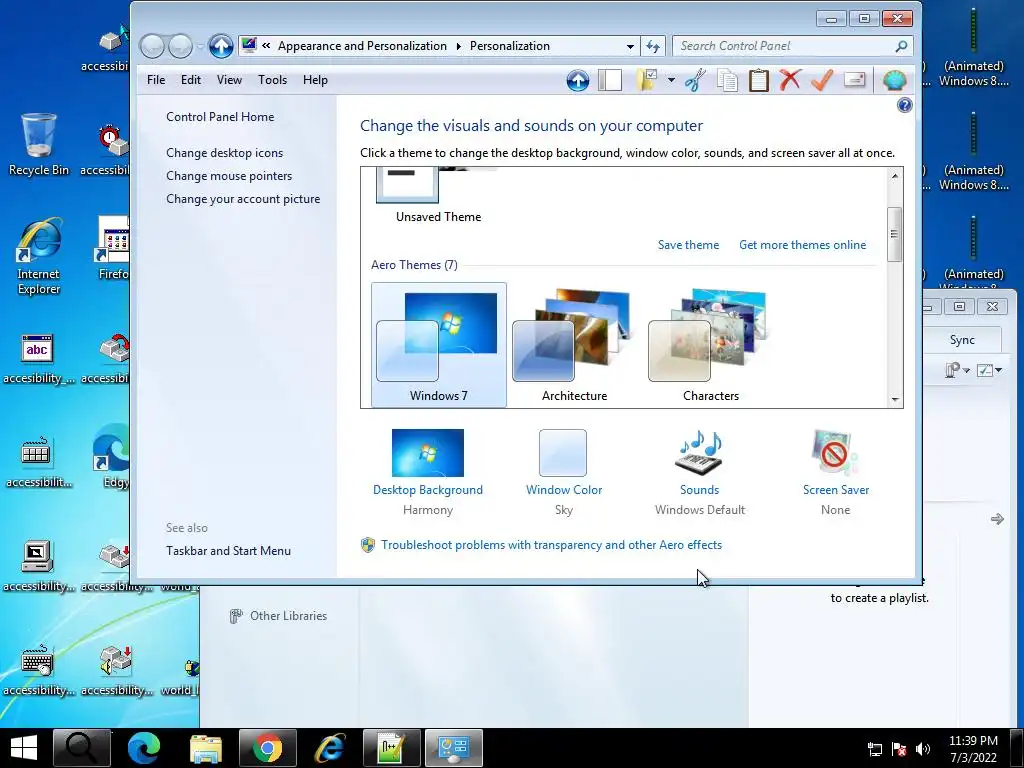Go to Control Panel Home
The width and height of the screenshot is (1024, 768).
click(220, 117)
